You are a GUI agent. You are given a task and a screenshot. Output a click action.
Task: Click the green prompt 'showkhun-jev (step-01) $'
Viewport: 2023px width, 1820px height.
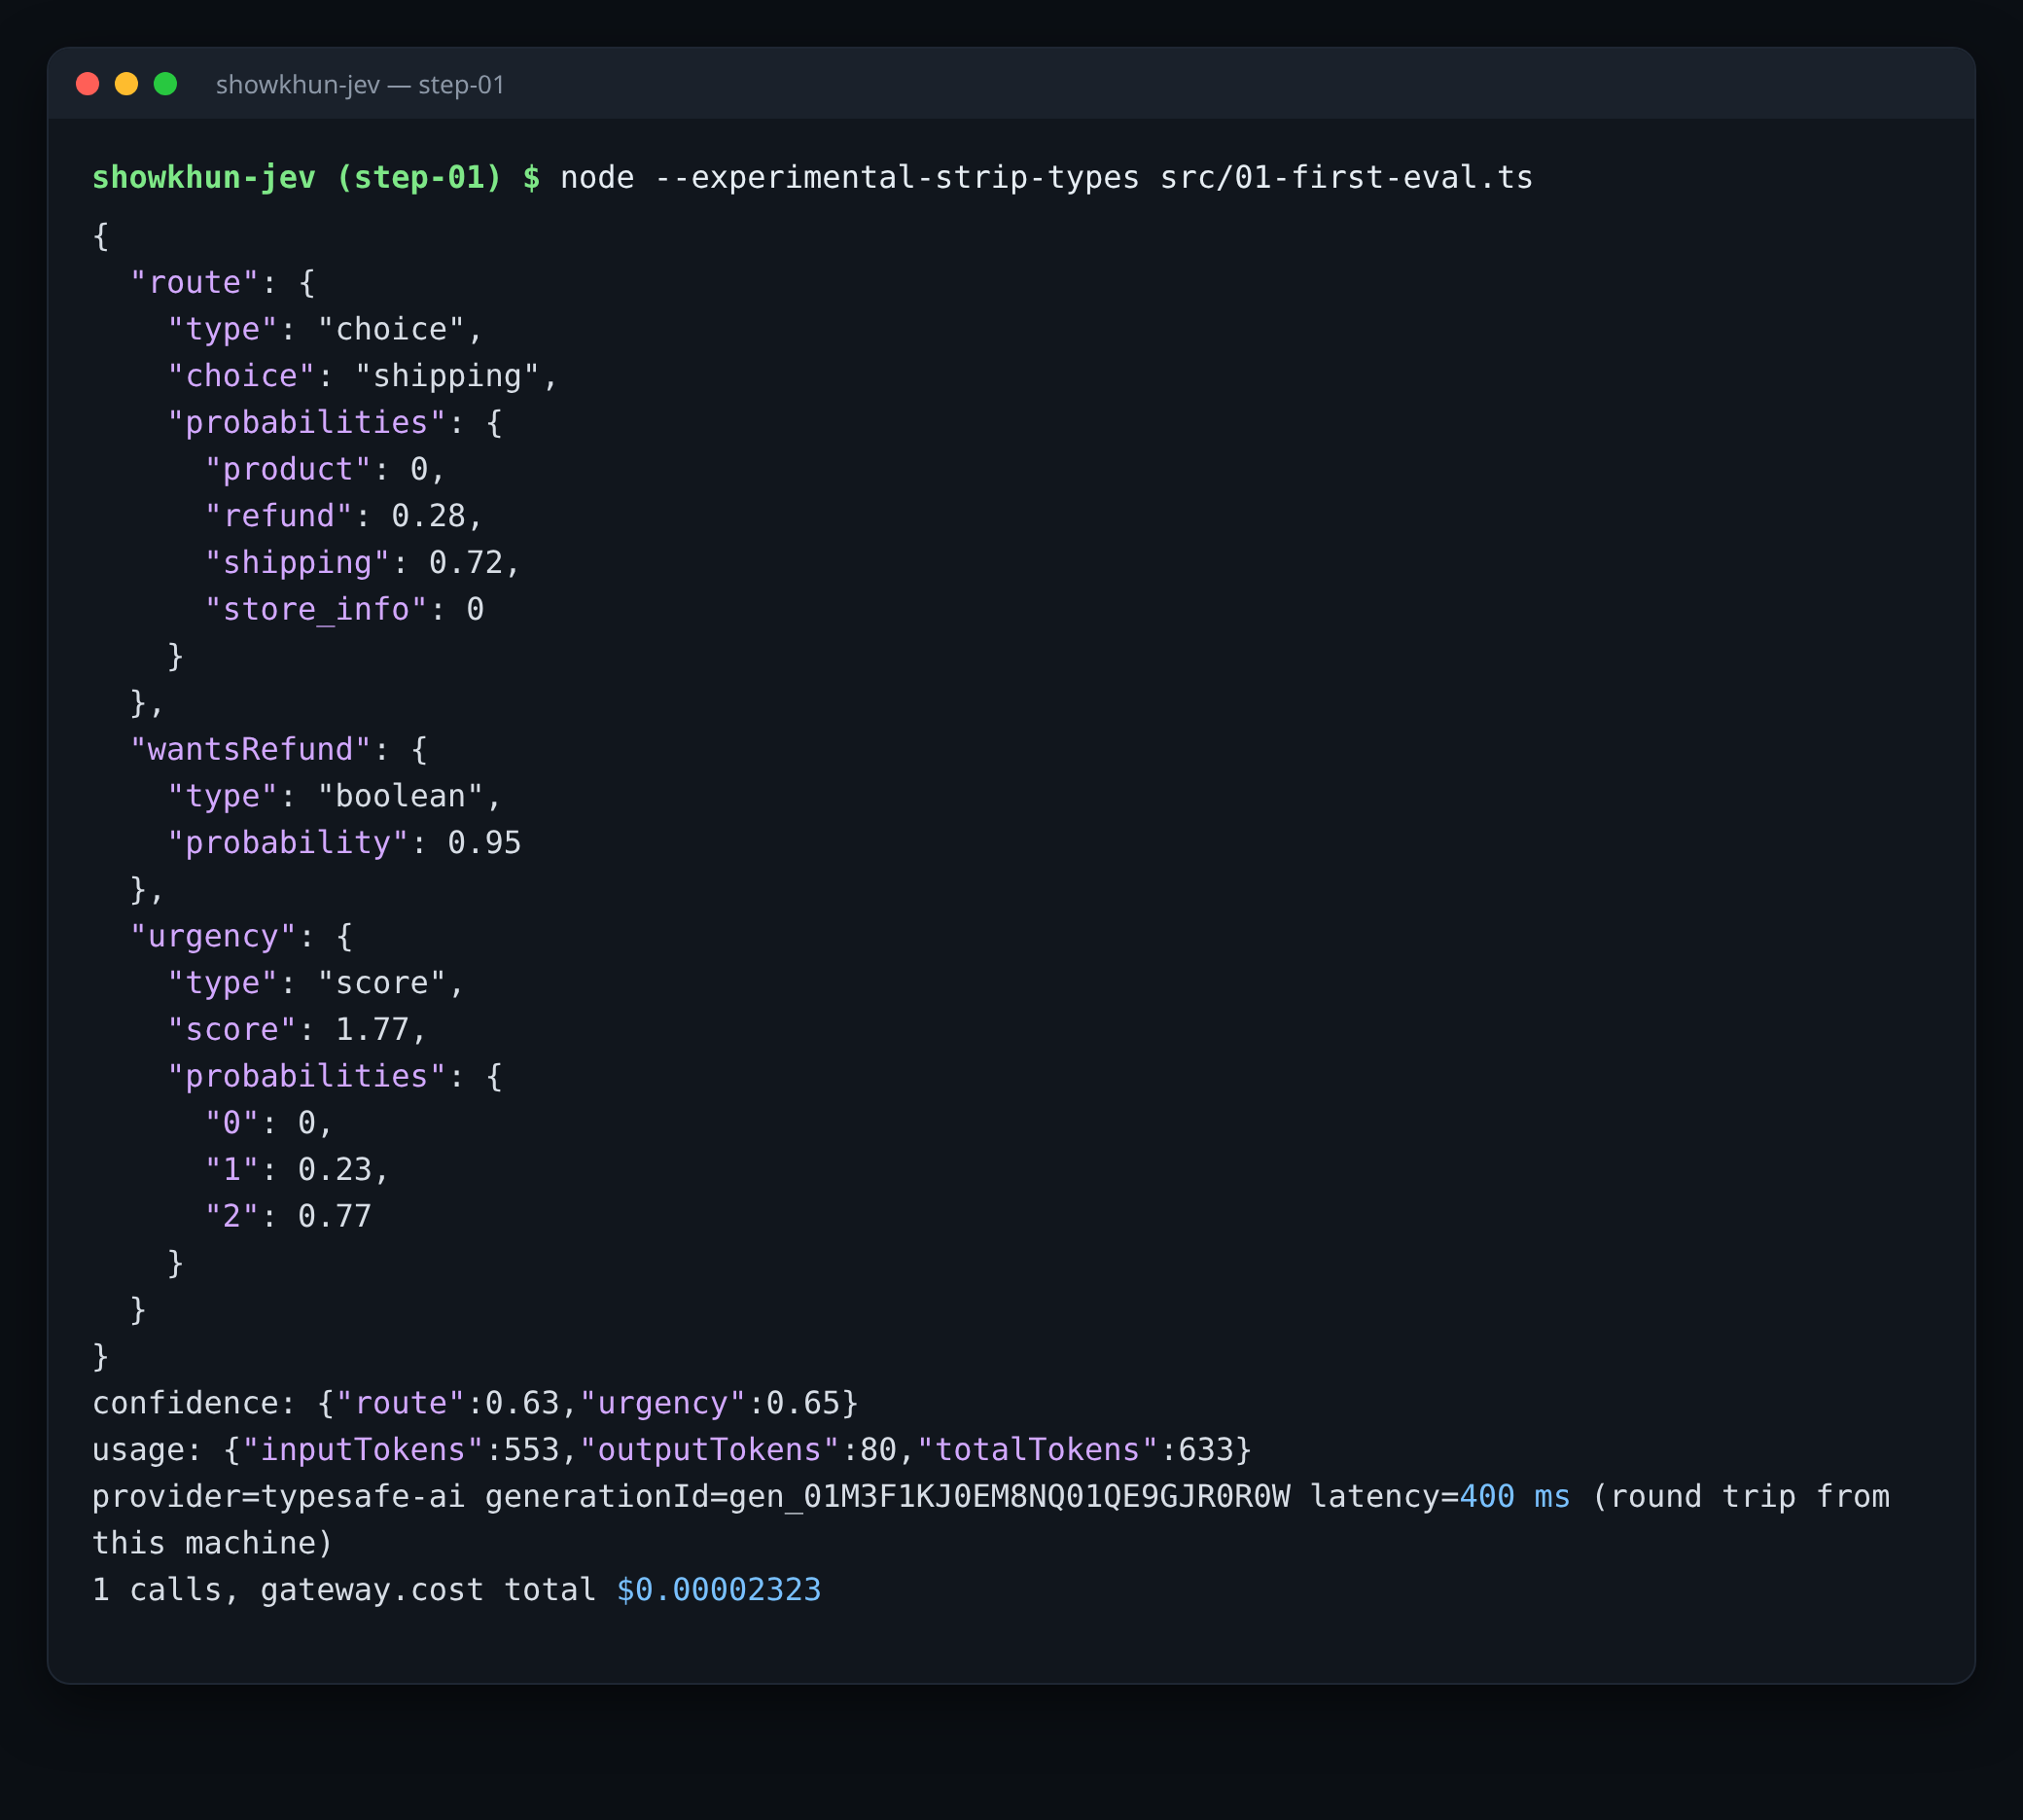click(x=316, y=177)
